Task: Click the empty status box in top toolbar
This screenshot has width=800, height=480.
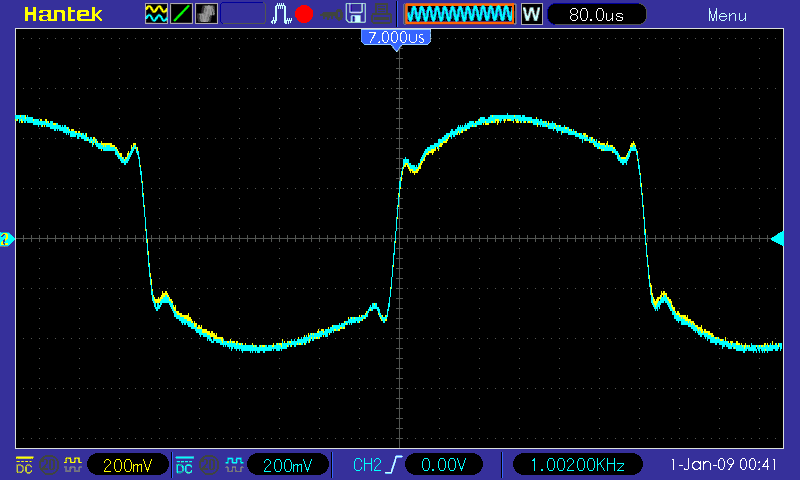Action: pyautogui.click(x=243, y=14)
